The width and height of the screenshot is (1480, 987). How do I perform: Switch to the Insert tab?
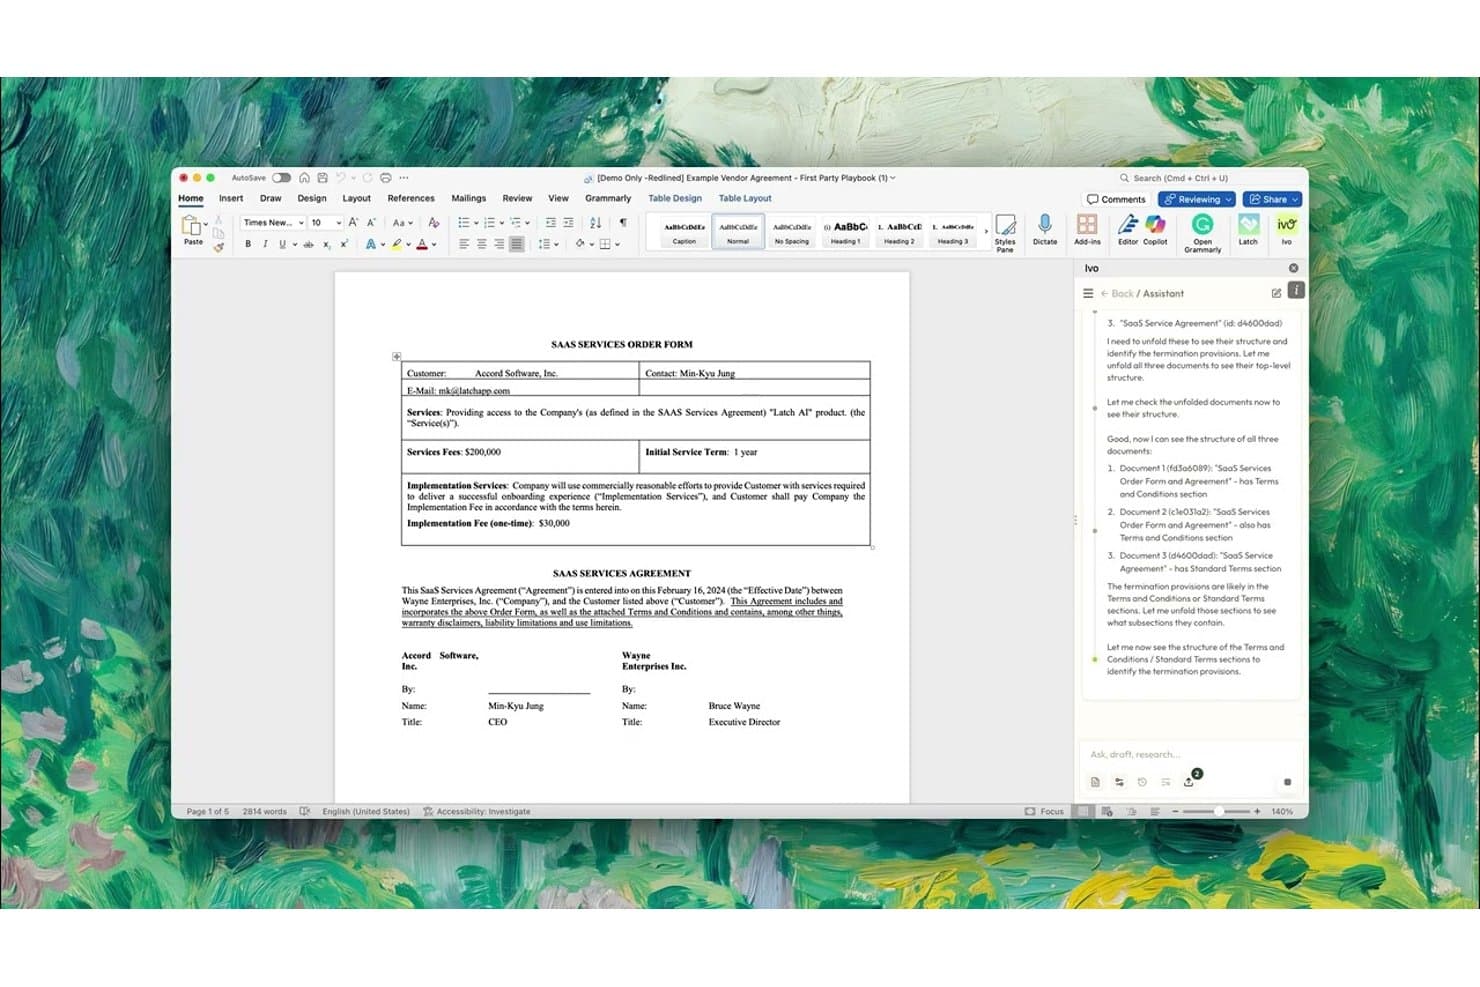click(x=231, y=198)
